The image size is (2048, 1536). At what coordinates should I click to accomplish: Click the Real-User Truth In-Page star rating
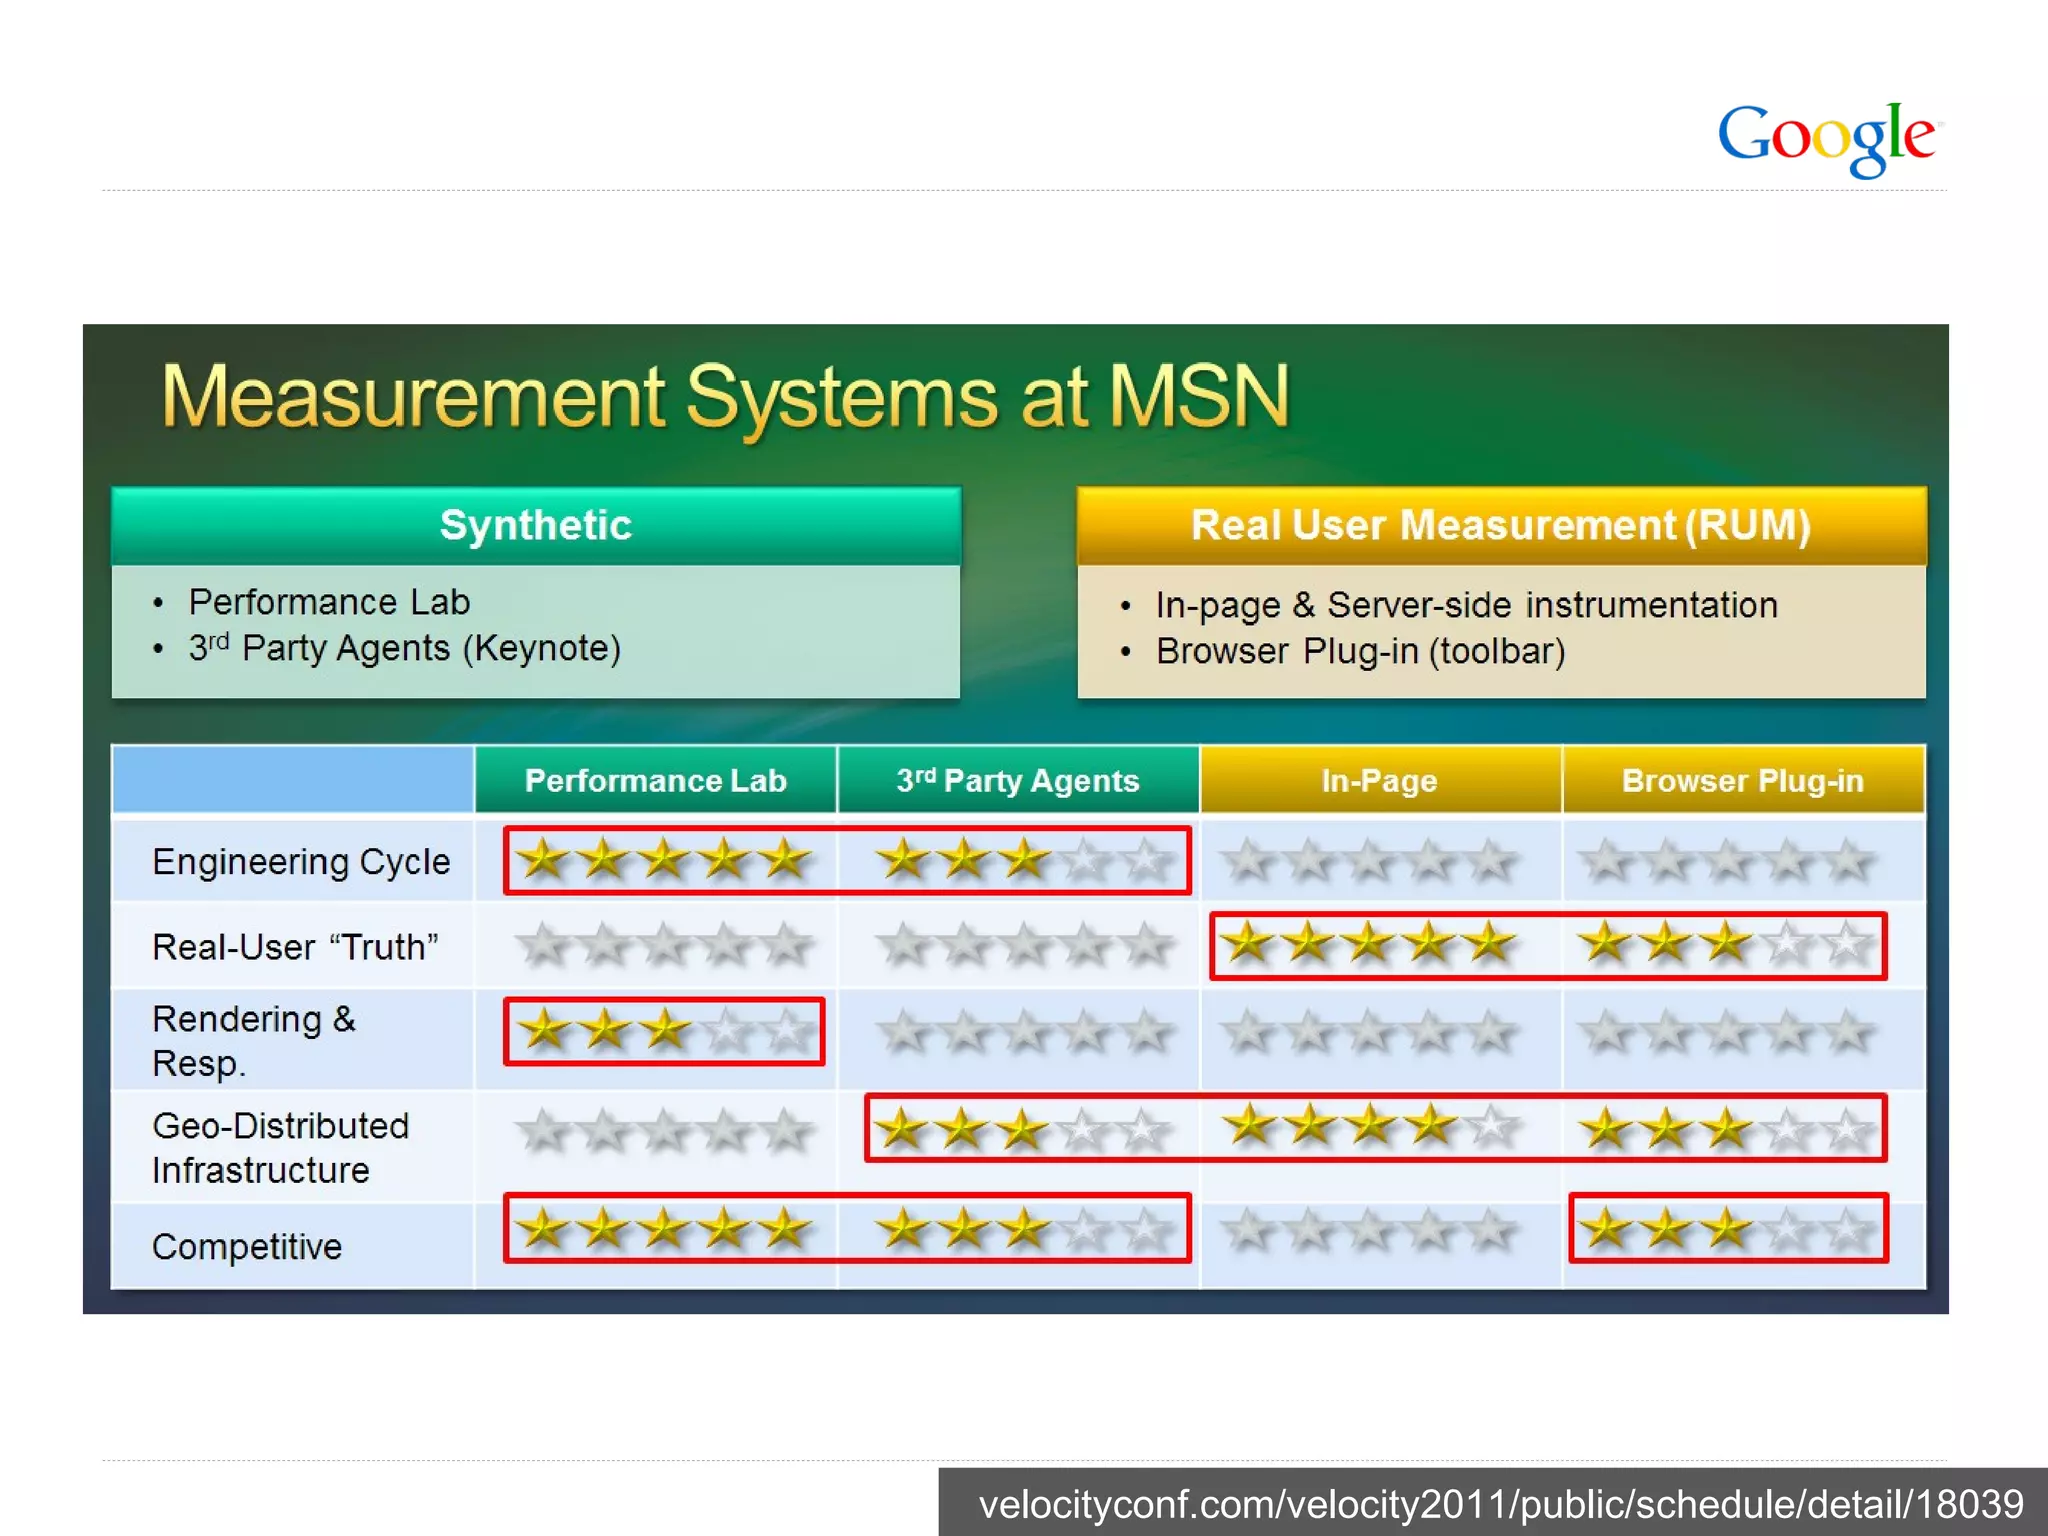[x=1368, y=943]
